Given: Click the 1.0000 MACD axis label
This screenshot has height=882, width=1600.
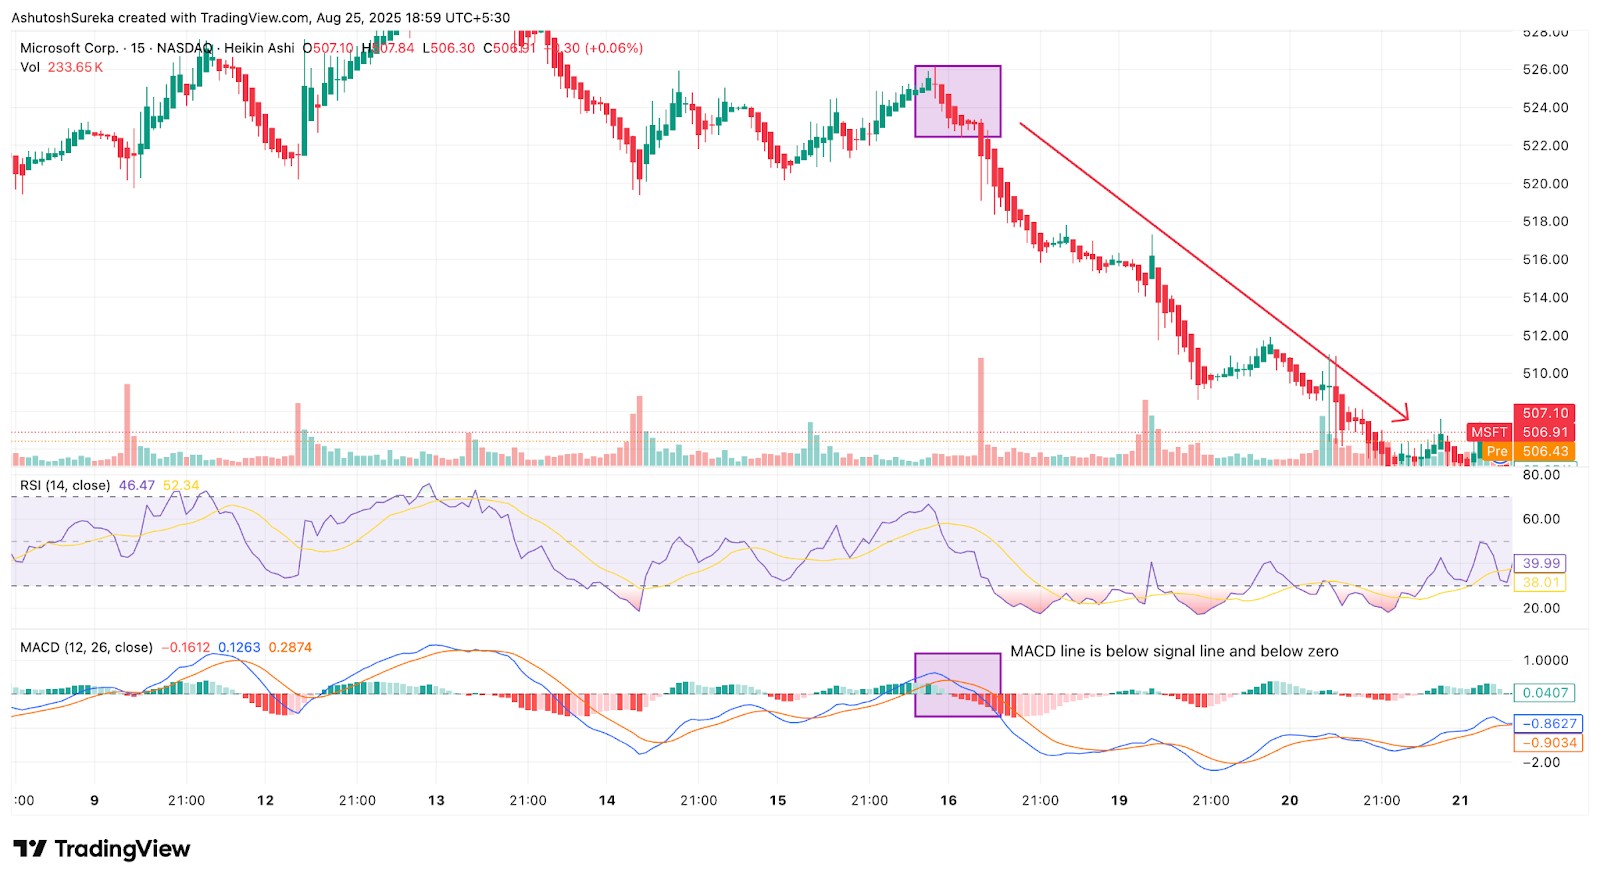Looking at the screenshot, I should [x=1545, y=660].
